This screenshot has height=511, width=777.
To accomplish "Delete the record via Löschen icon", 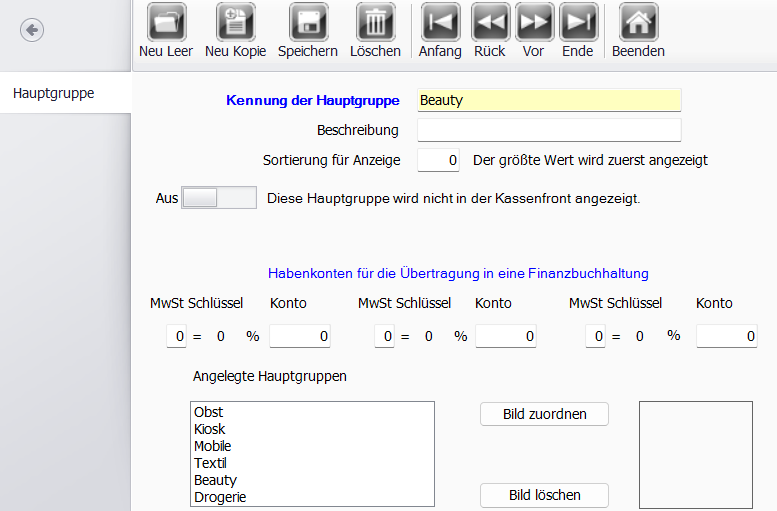I will [375, 22].
